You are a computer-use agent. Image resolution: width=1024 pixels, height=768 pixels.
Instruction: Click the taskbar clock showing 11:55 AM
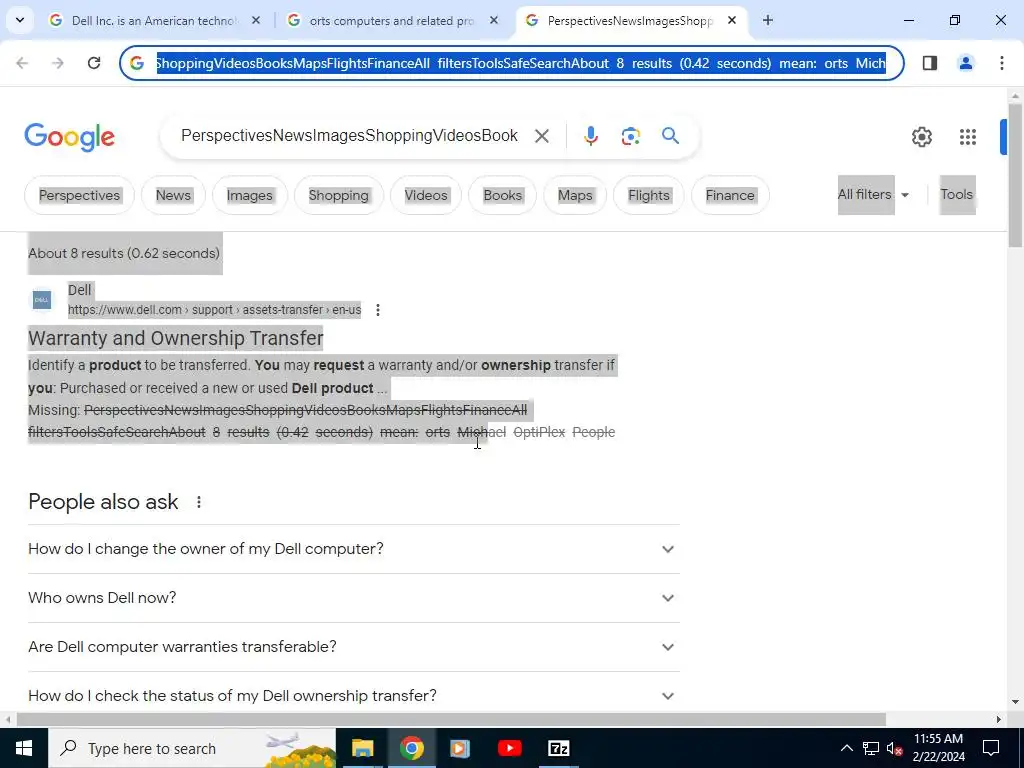(x=938, y=748)
